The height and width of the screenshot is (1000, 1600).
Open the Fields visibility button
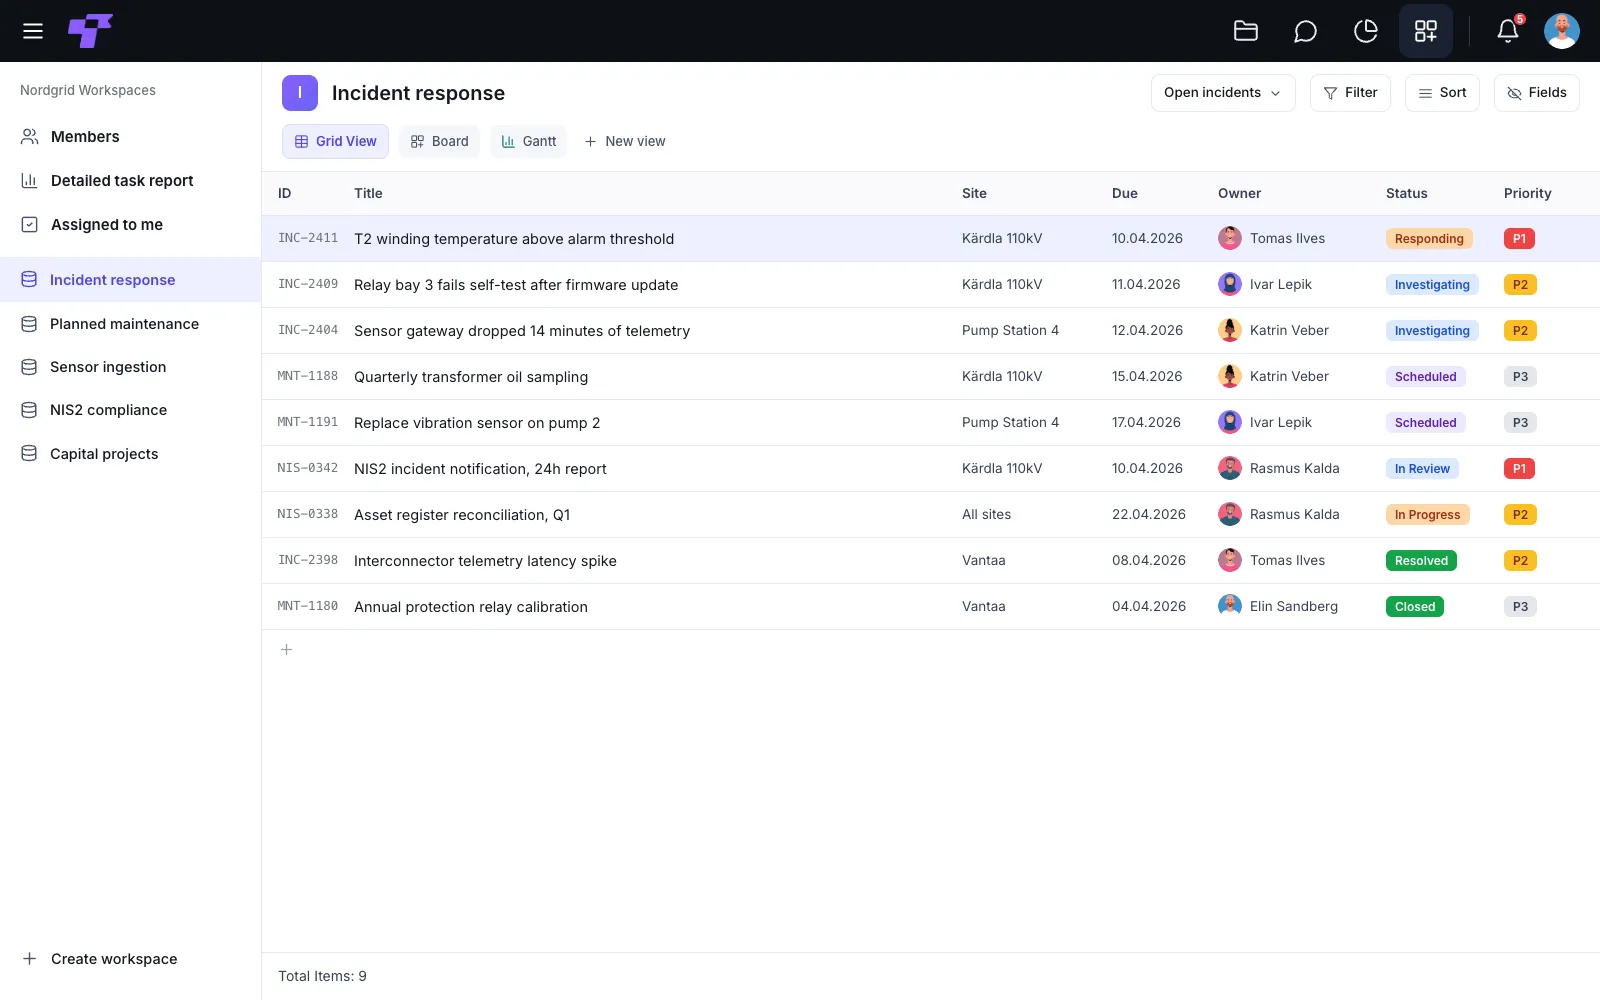click(x=1537, y=93)
